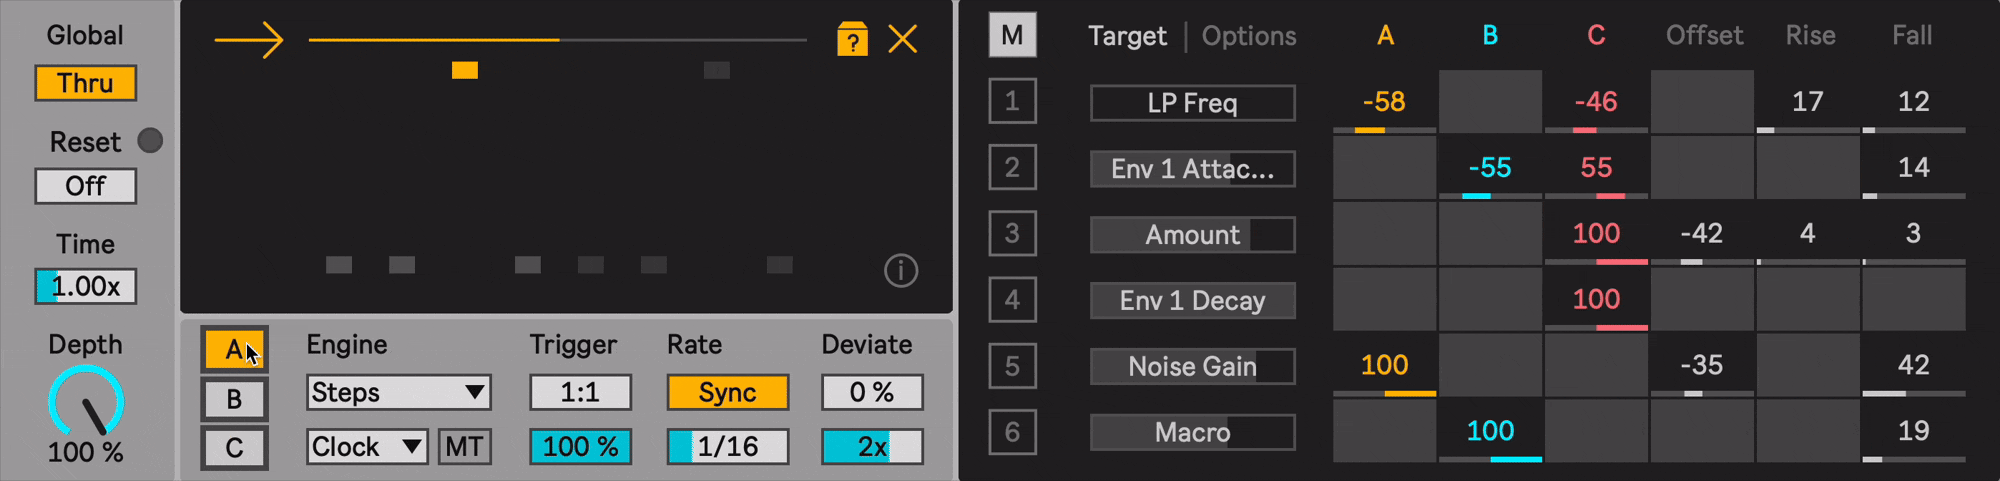Image resolution: width=2000 pixels, height=481 pixels.
Task: Click the LP Freq target button
Action: (1192, 103)
